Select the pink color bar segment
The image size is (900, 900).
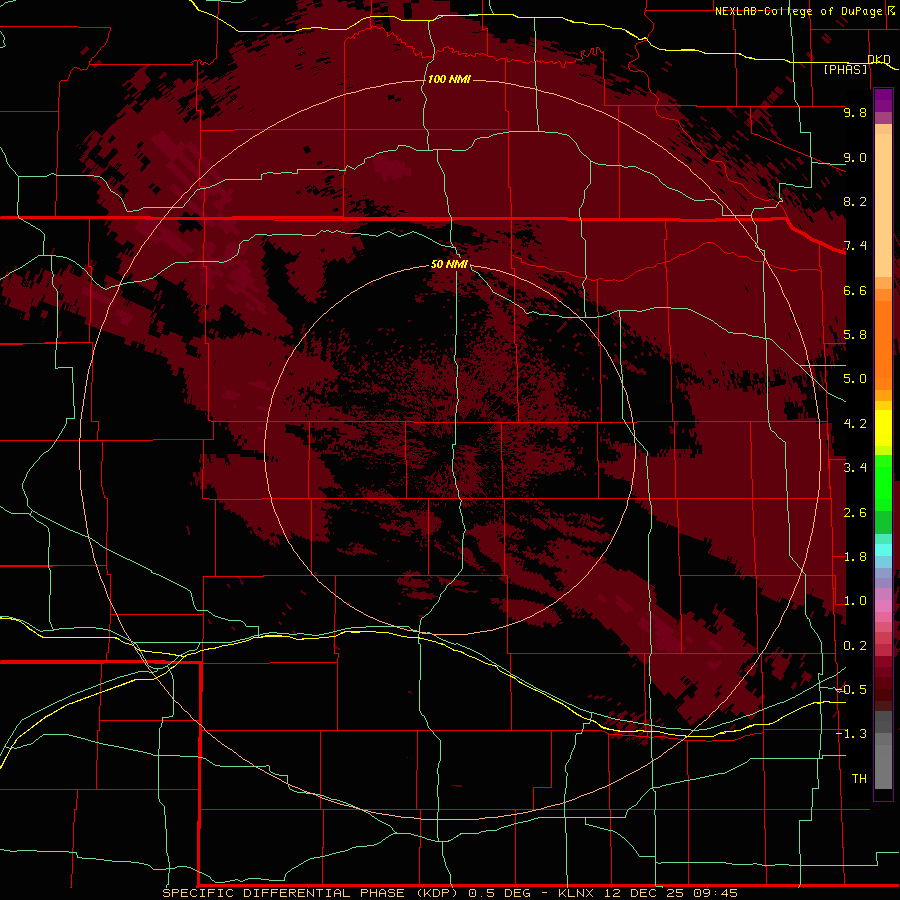coord(883,606)
